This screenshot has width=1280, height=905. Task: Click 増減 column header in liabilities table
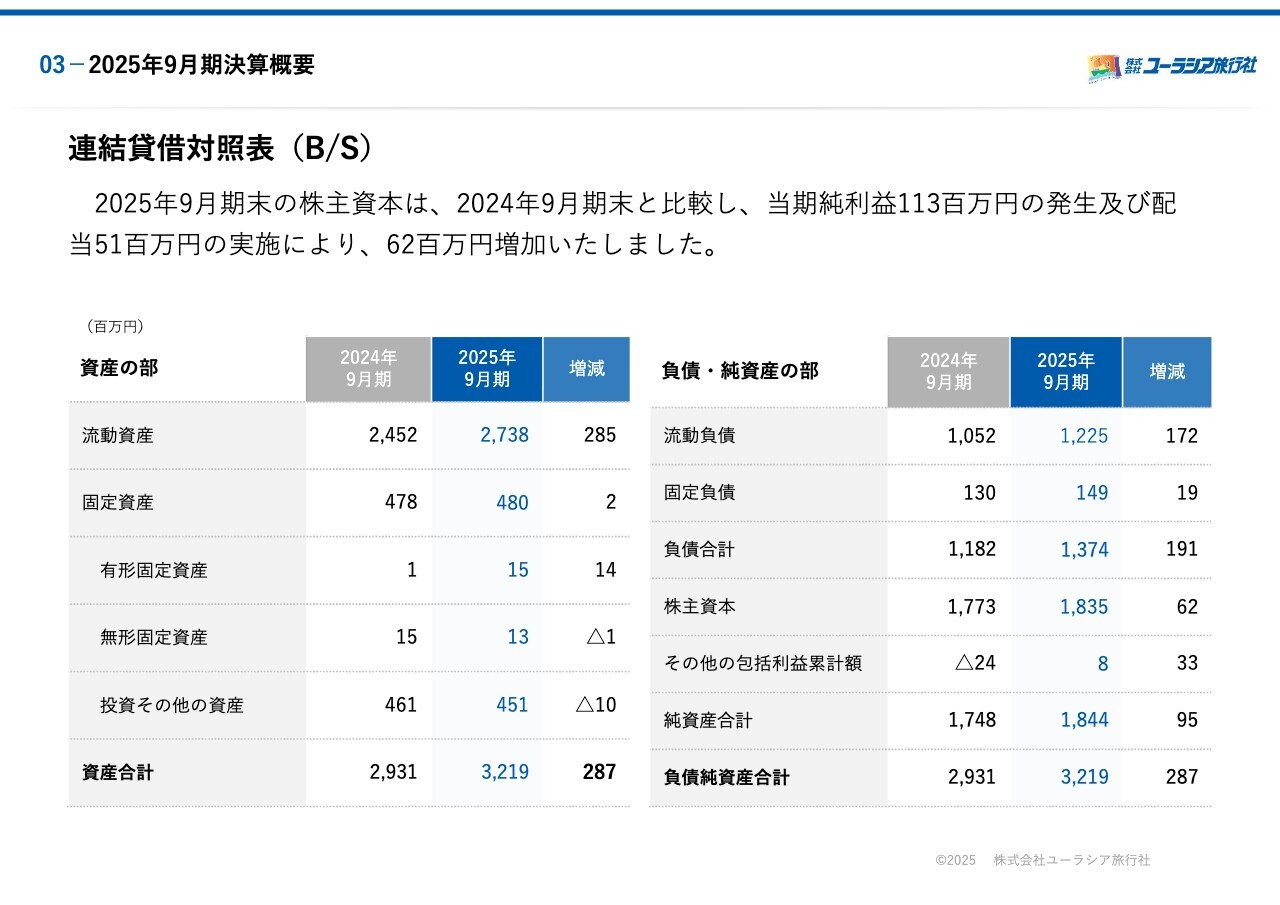coord(1166,371)
